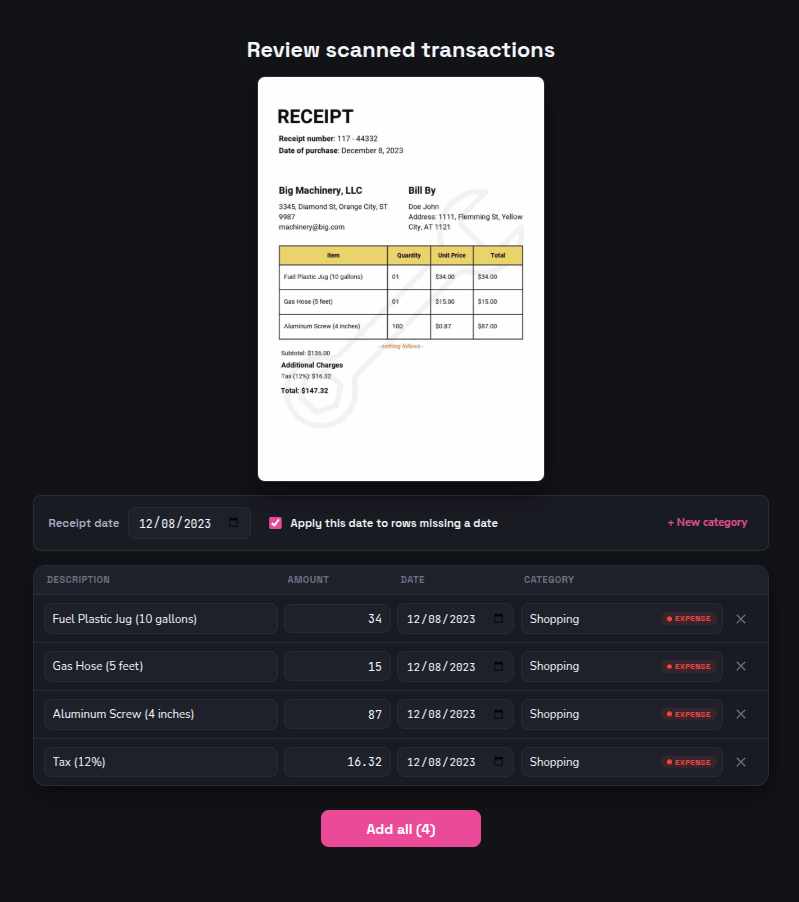
Task: Click the Review scanned transactions heading
Action: (401, 50)
